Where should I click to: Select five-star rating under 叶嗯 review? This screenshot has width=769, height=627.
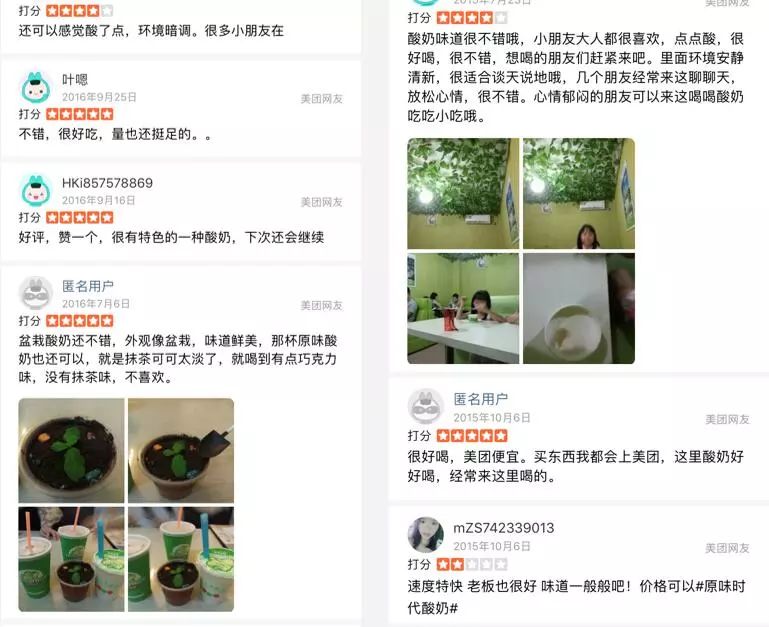[x=80, y=114]
